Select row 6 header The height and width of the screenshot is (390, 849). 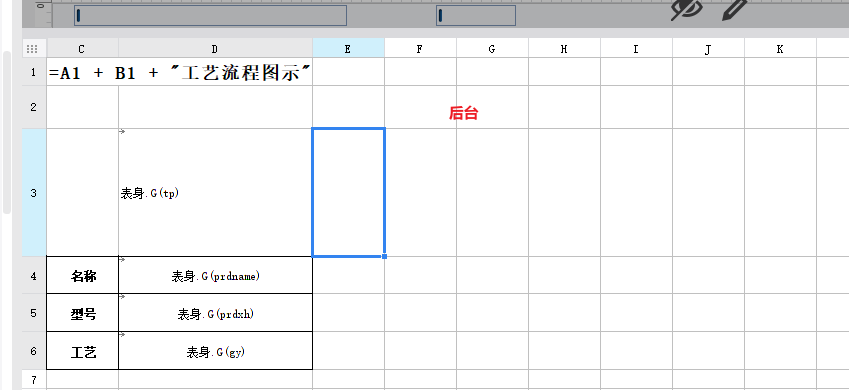coord(34,350)
